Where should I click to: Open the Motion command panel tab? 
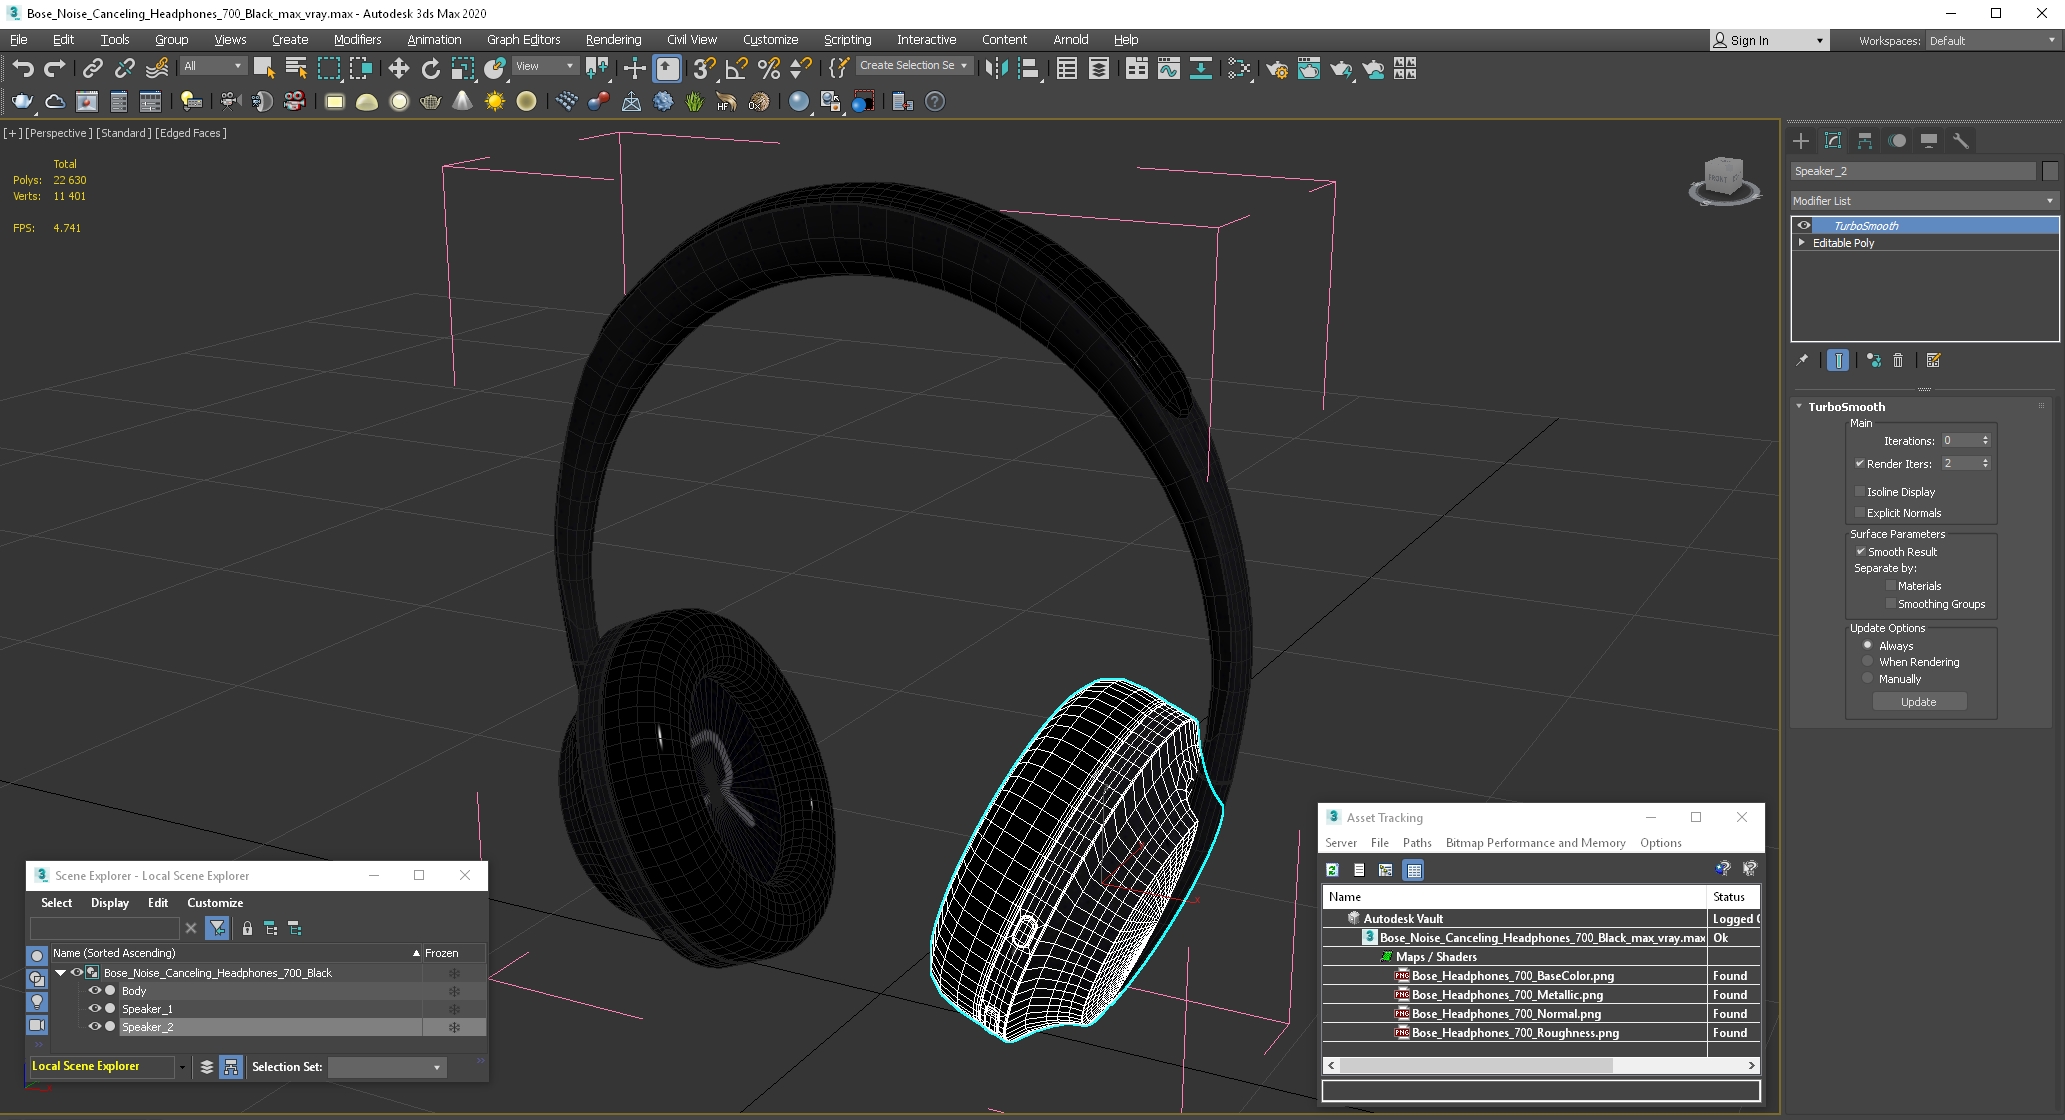click(1897, 141)
